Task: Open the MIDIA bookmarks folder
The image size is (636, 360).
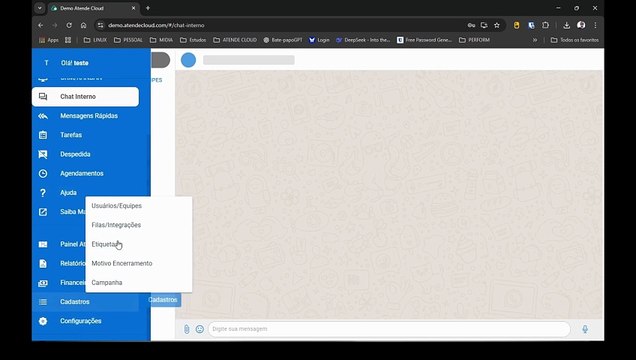Action: click(161, 40)
